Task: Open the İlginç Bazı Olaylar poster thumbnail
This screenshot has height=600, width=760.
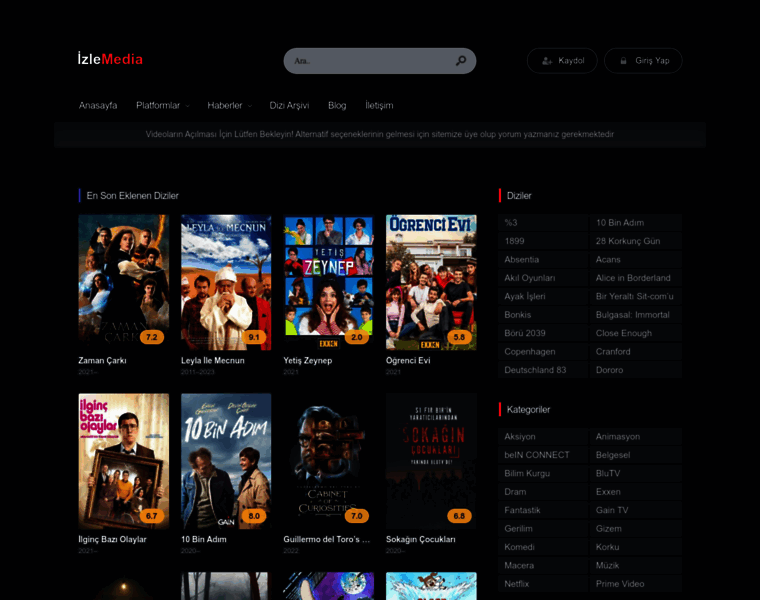Action: (124, 461)
